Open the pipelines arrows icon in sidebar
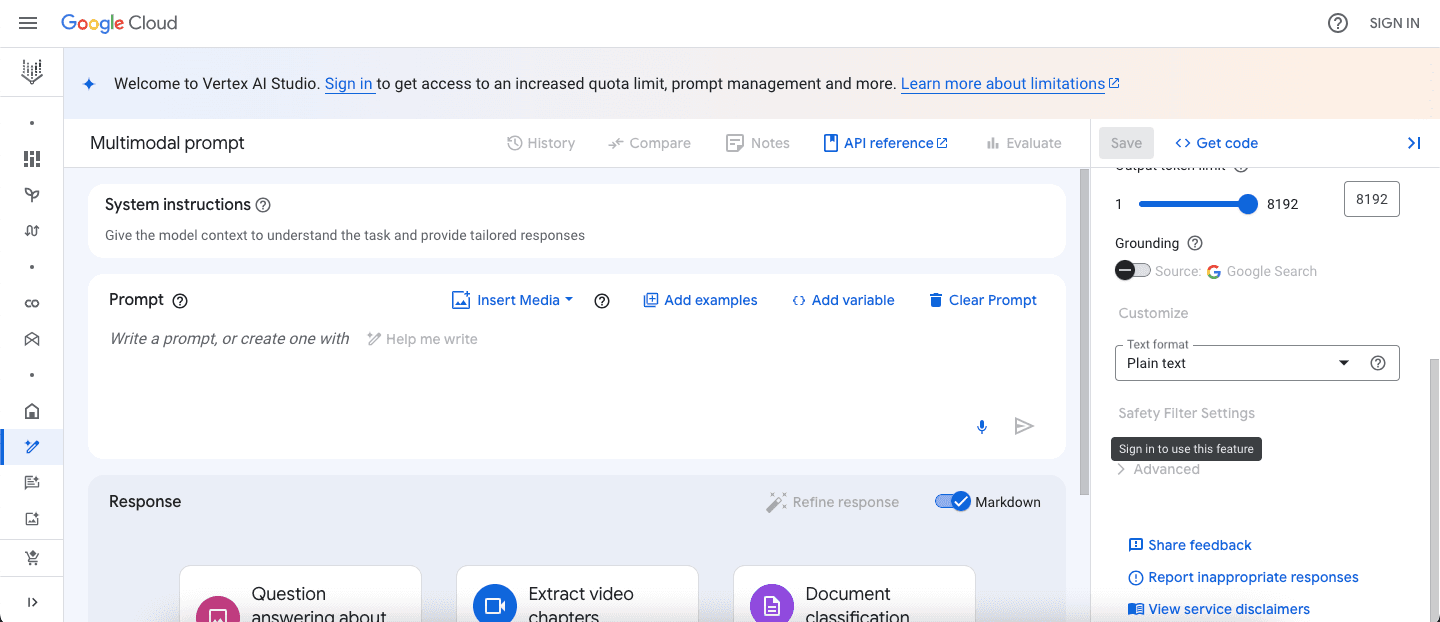This screenshot has height=622, width=1440. click(32, 231)
